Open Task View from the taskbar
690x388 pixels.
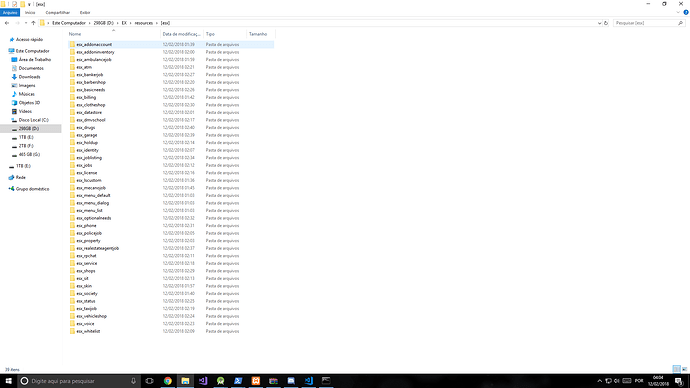(150, 381)
